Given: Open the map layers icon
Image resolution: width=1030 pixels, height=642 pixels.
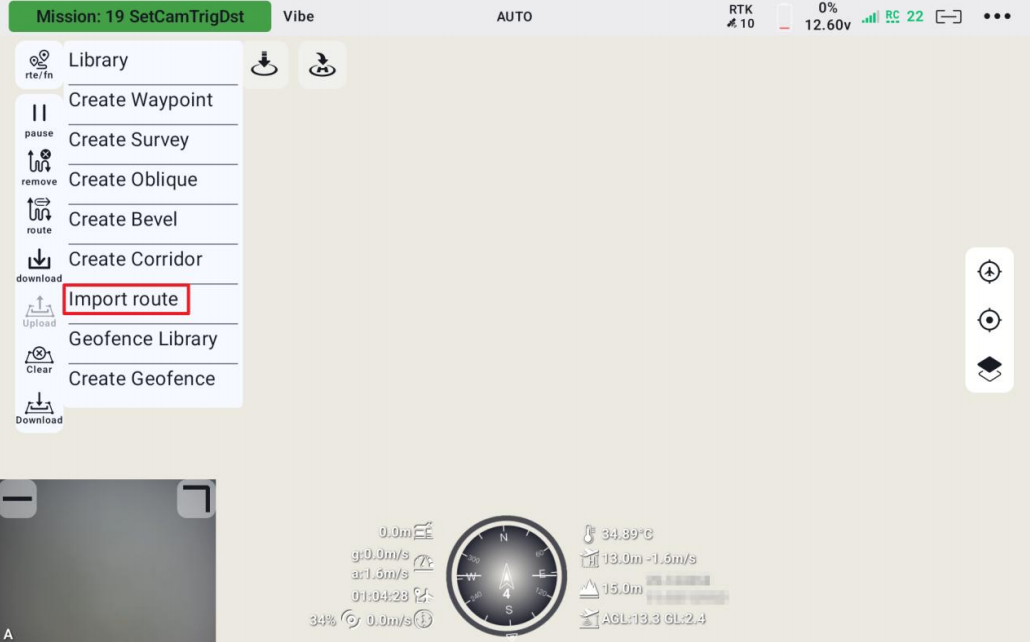Looking at the screenshot, I should [989, 369].
